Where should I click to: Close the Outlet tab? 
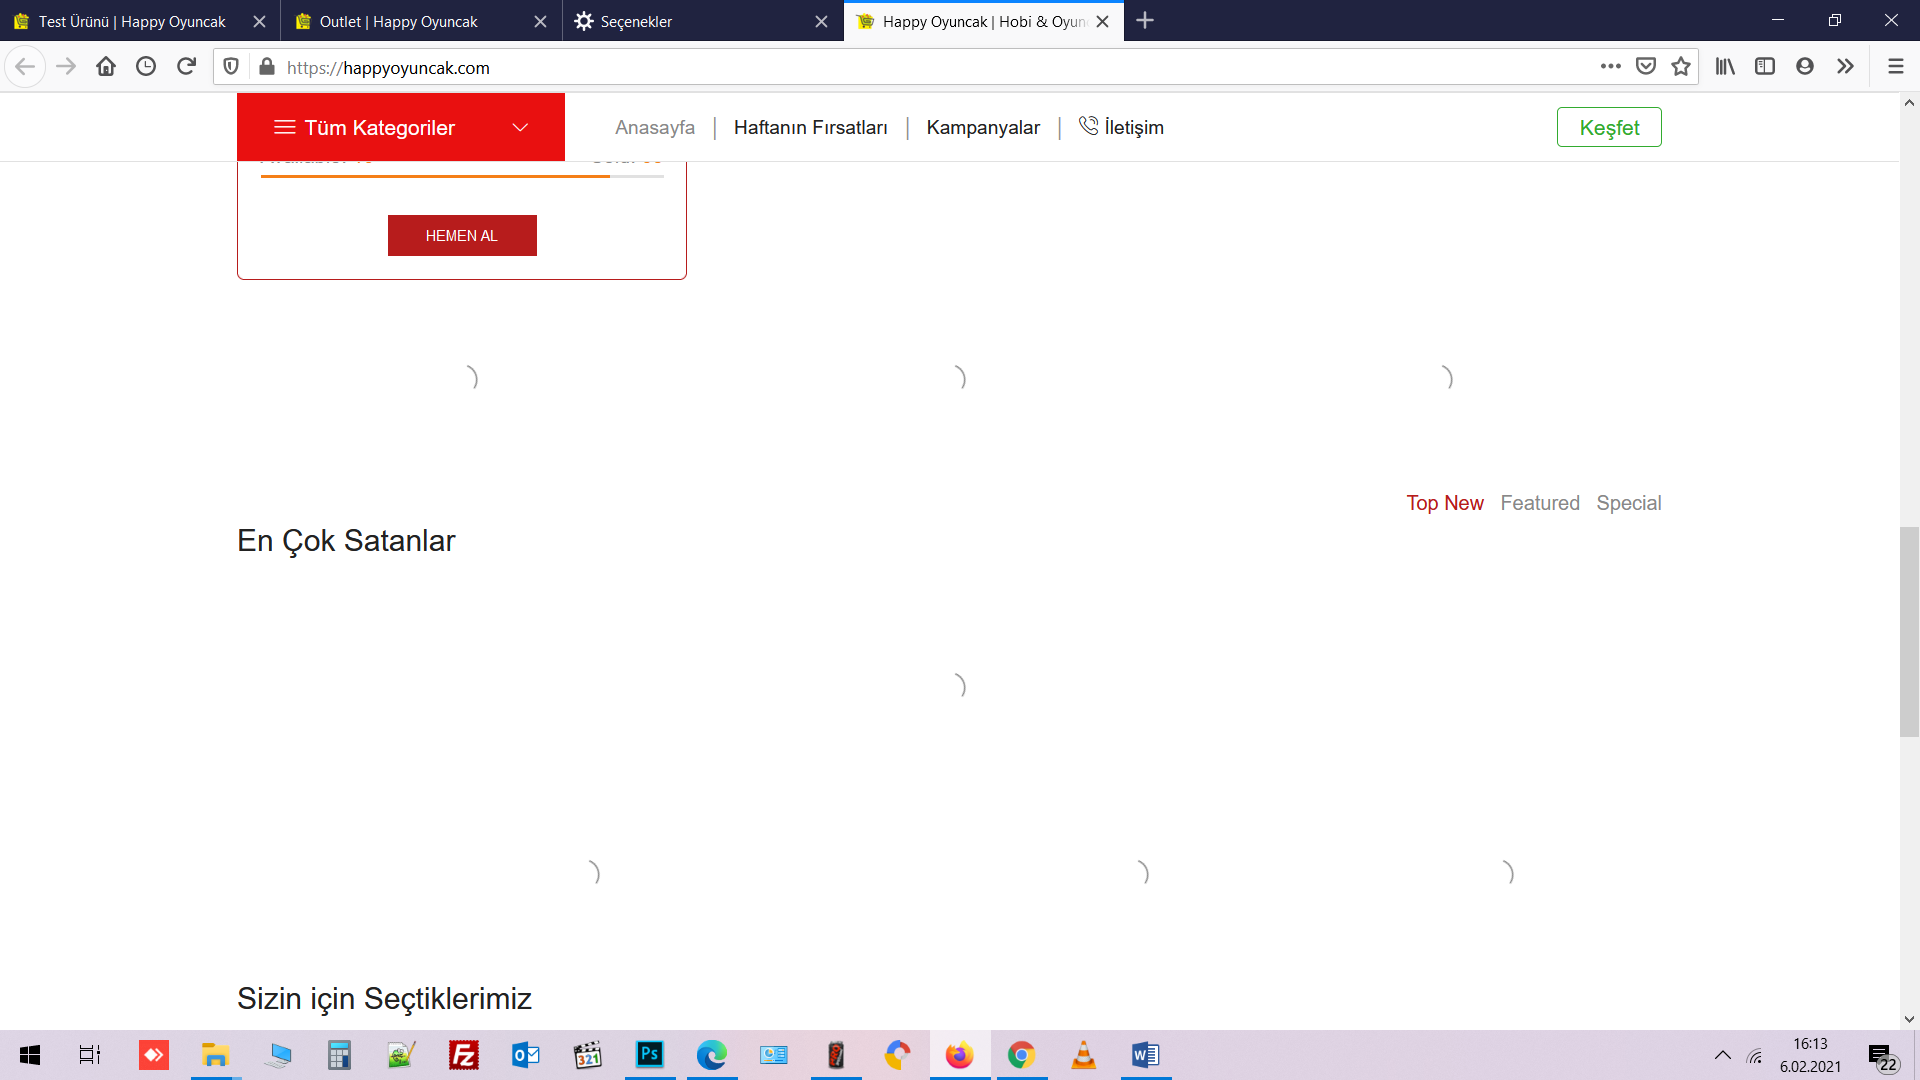(540, 21)
